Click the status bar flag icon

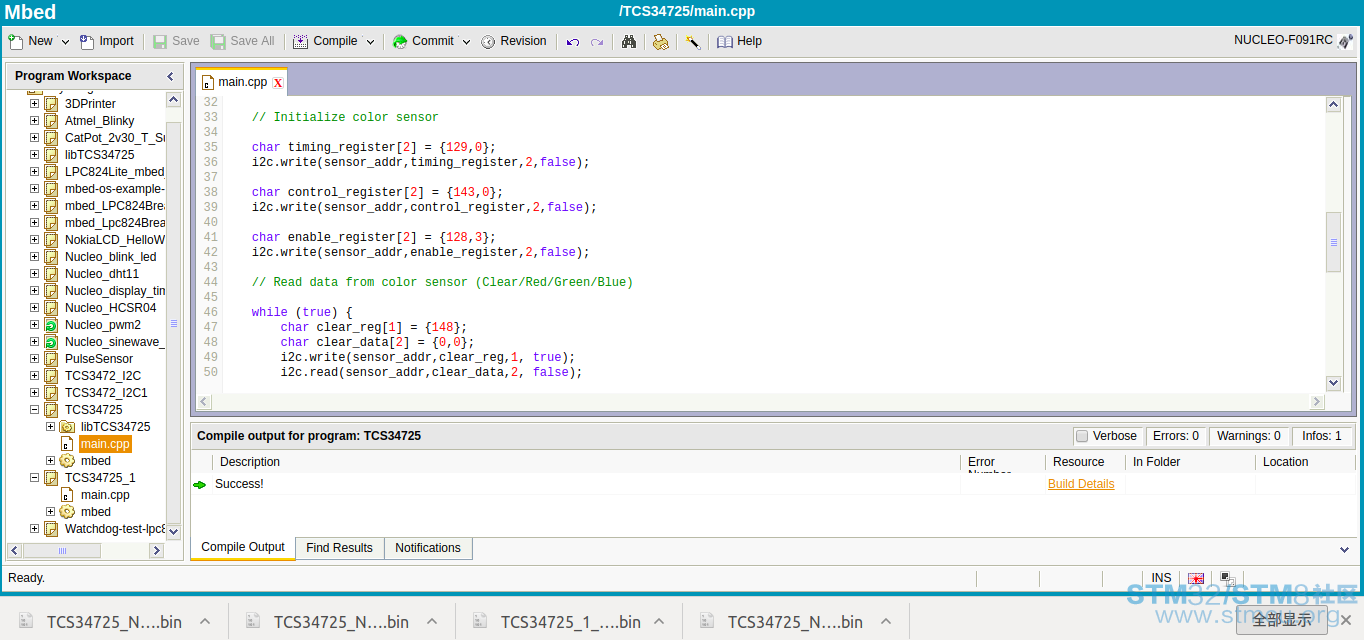click(x=1196, y=579)
